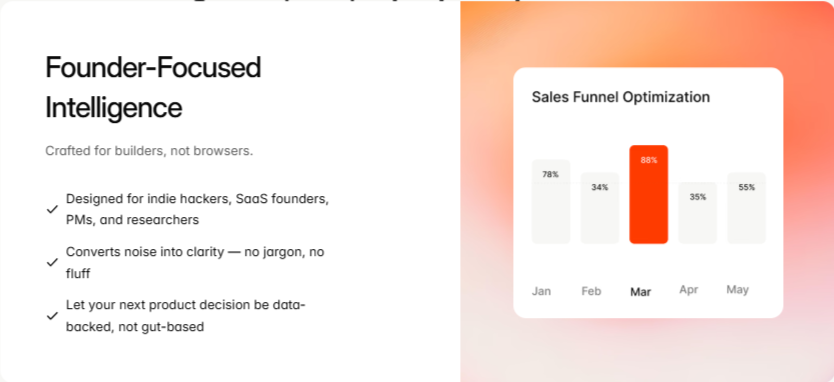Click the Founder-Focused Intelligence heading
Screen dimensions: 834x382
[x=153, y=88]
